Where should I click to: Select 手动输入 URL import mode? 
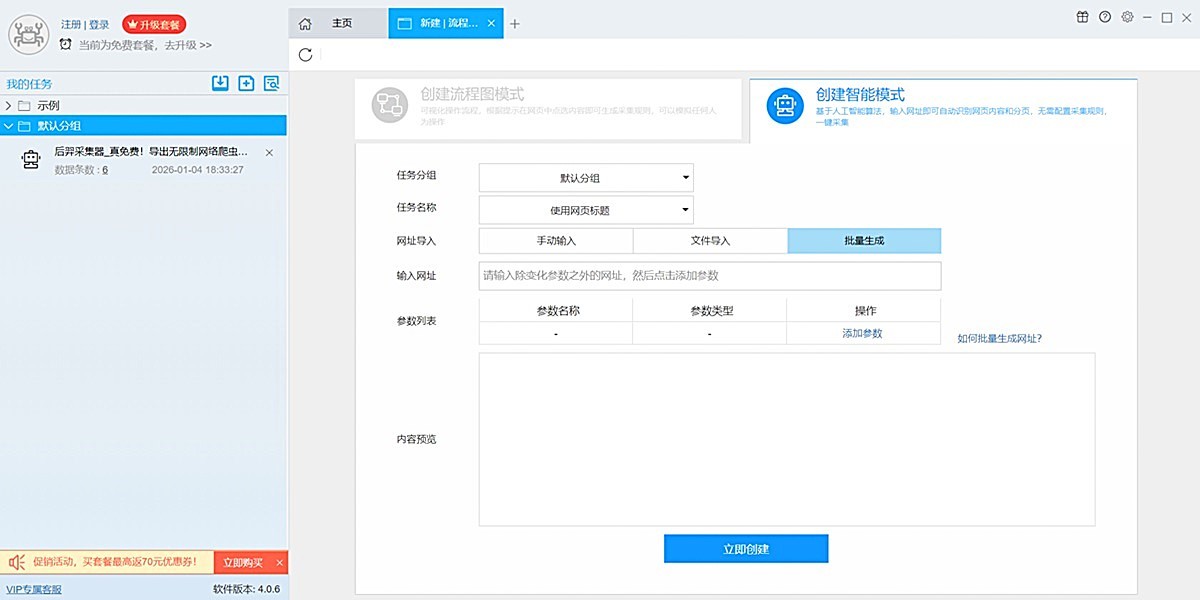556,241
